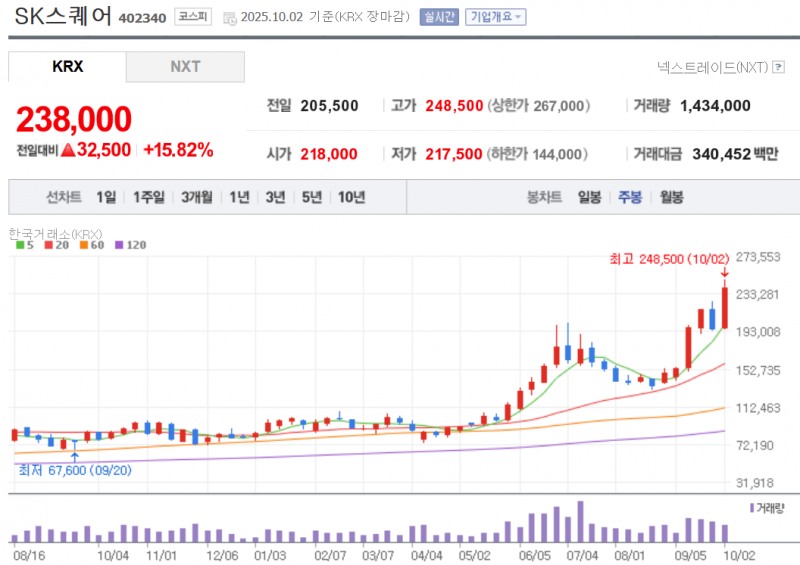Click the 07/04 date axis label
The width and height of the screenshot is (800, 565).
(582, 555)
